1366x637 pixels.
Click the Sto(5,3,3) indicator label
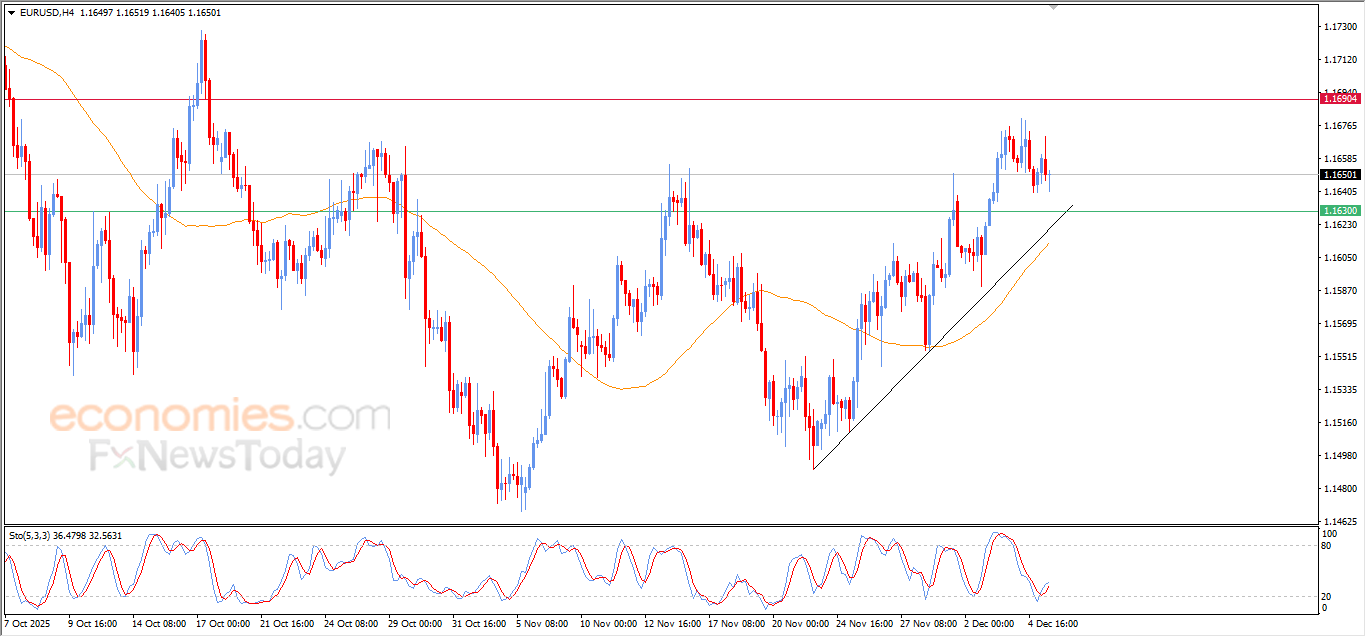(33, 536)
